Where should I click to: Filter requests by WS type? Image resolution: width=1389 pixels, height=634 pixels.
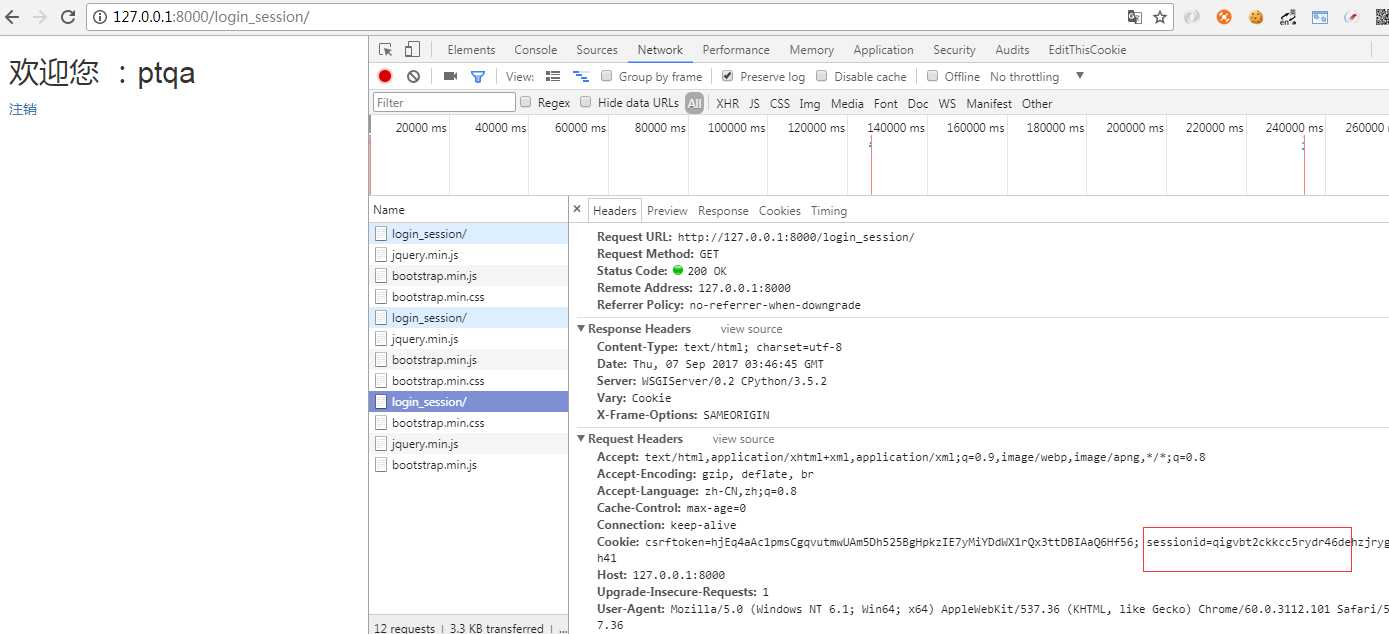pyautogui.click(x=947, y=104)
